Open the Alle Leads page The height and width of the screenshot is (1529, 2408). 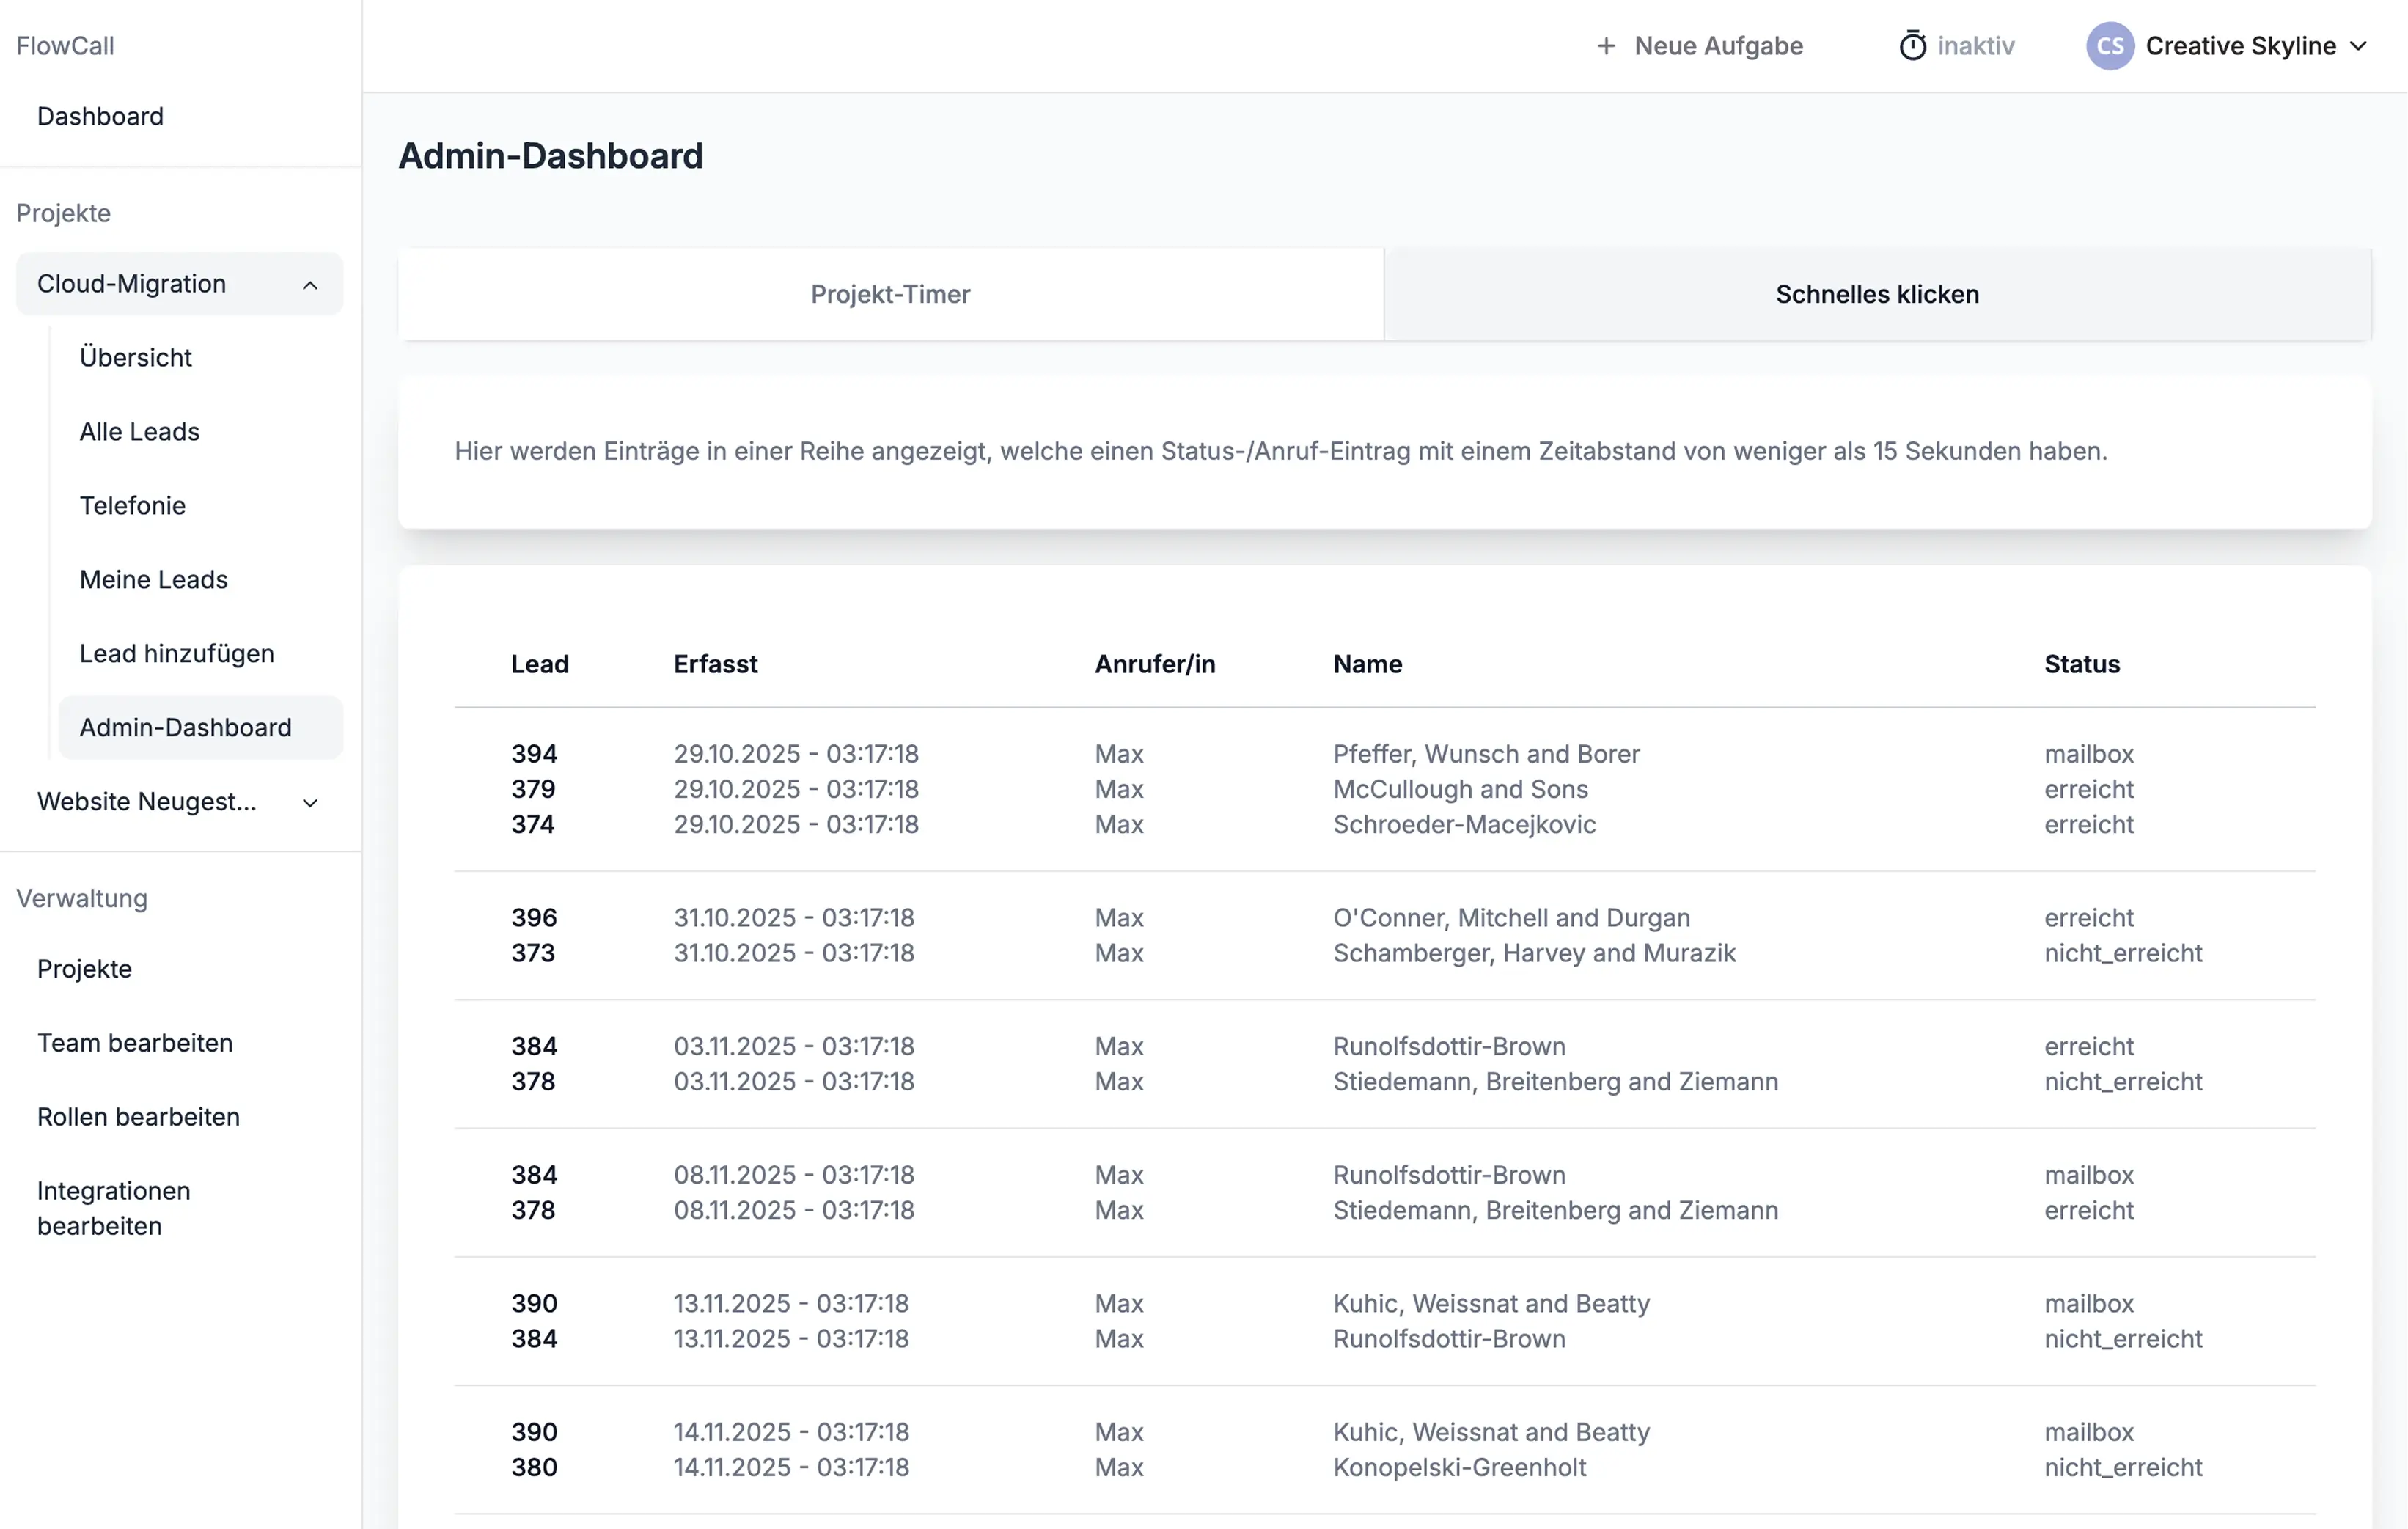pos(139,431)
